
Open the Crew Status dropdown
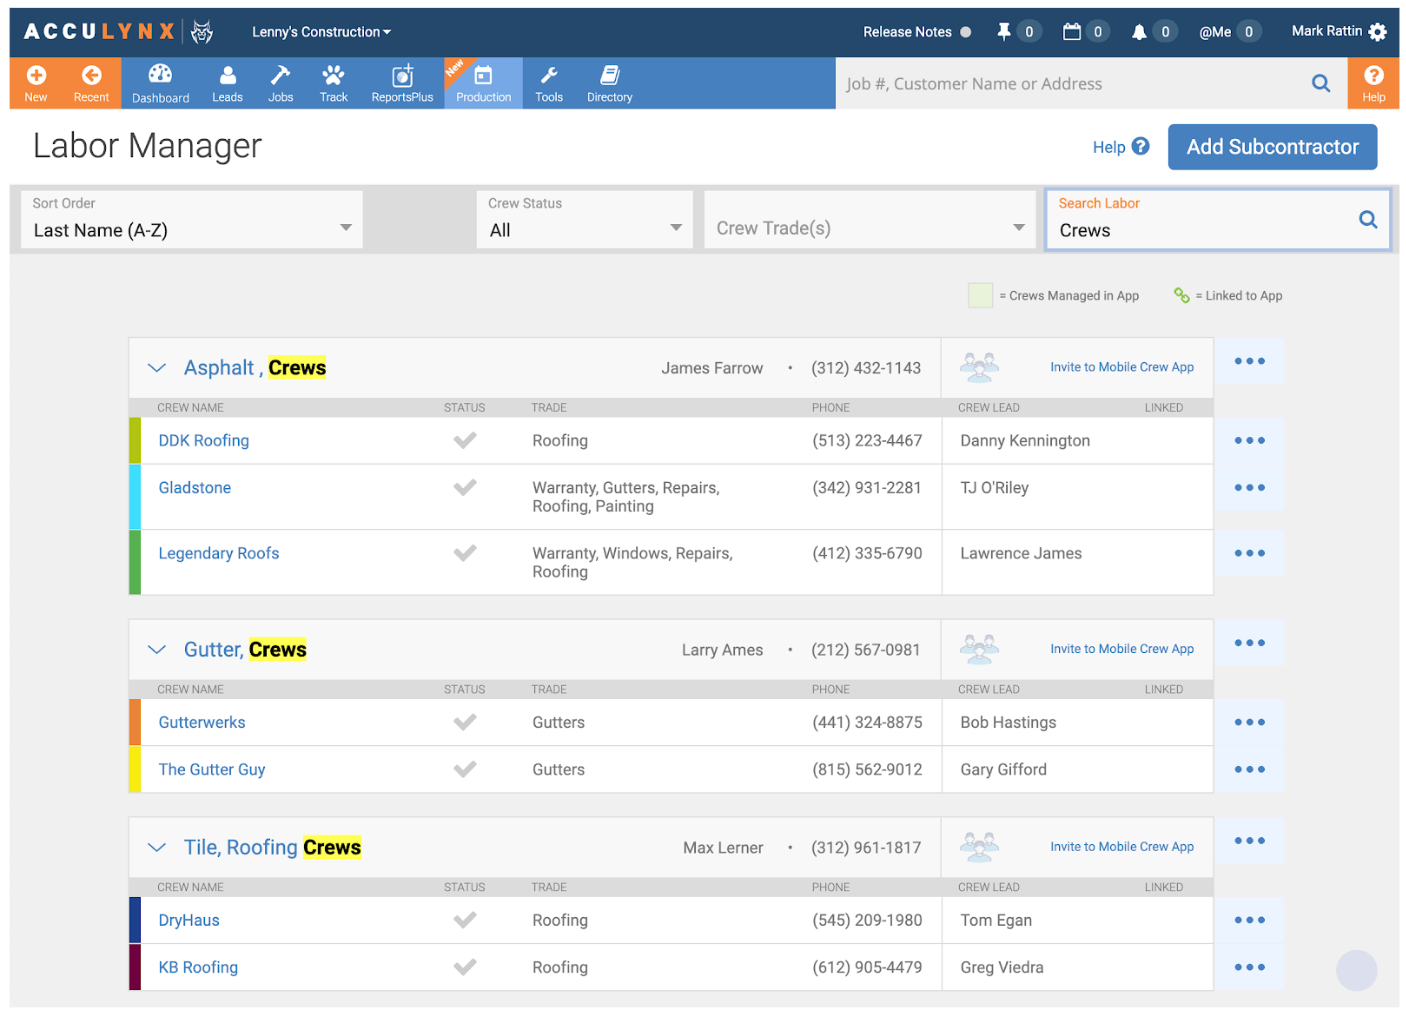click(585, 220)
